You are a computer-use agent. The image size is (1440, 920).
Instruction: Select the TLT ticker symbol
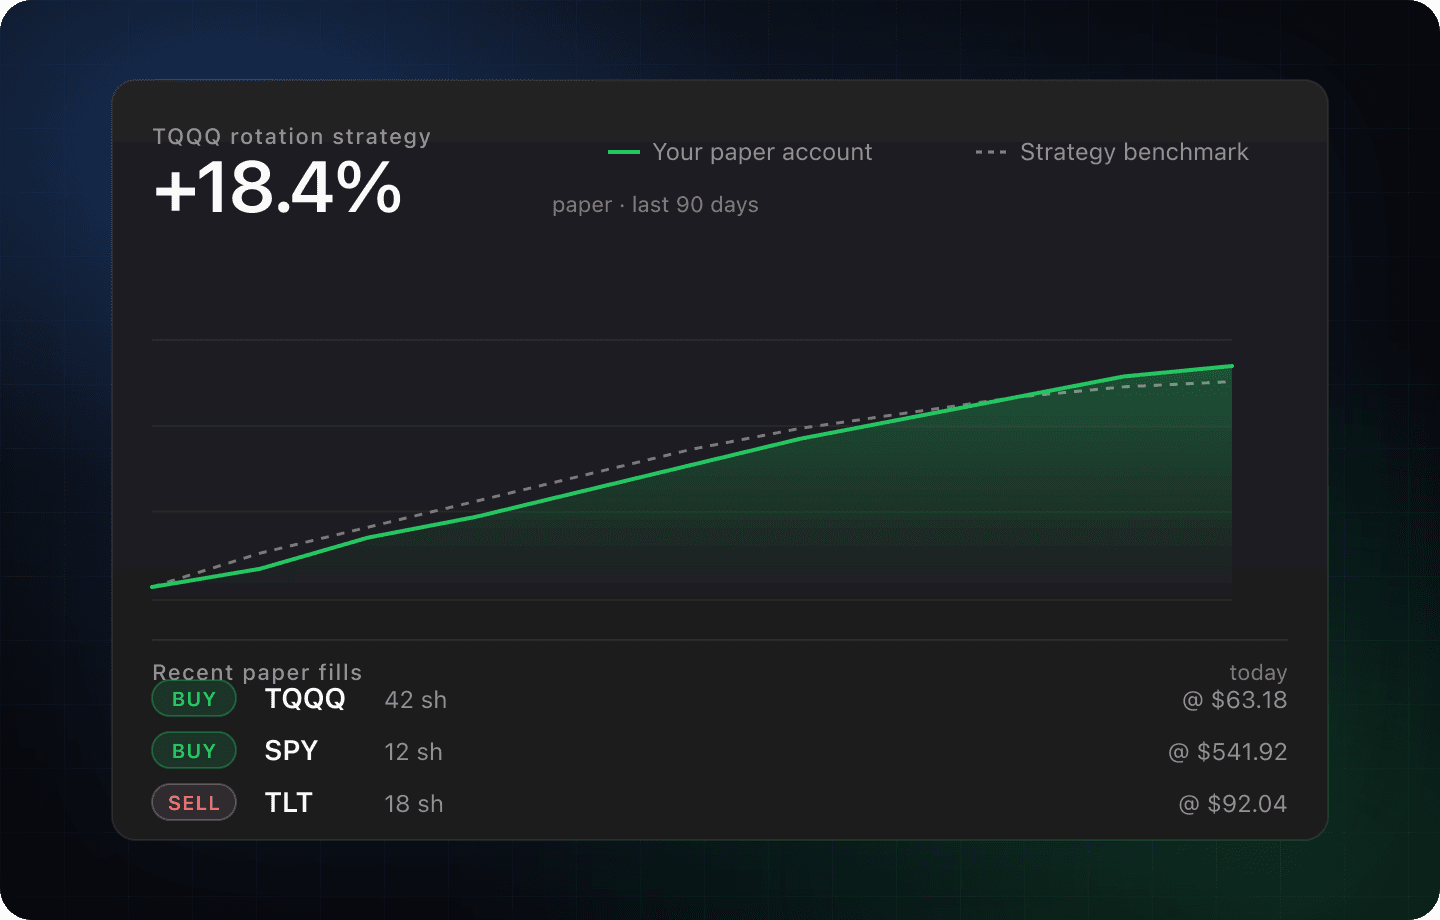point(289,803)
